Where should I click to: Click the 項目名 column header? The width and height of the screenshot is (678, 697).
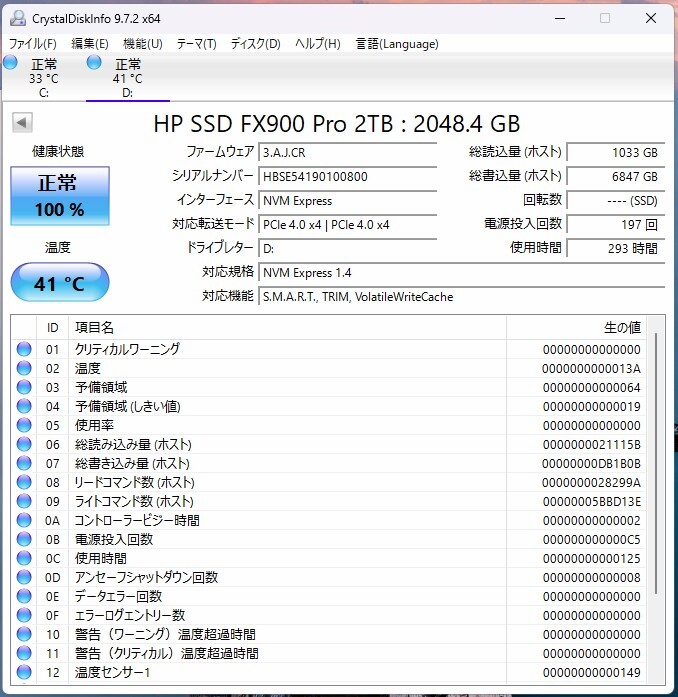[287, 328]
